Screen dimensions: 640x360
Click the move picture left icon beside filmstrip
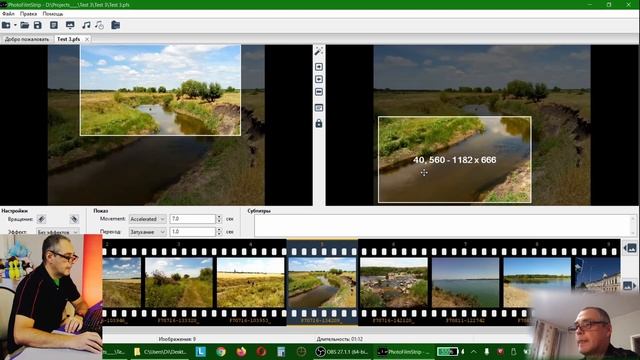click(x=630, y=248)
